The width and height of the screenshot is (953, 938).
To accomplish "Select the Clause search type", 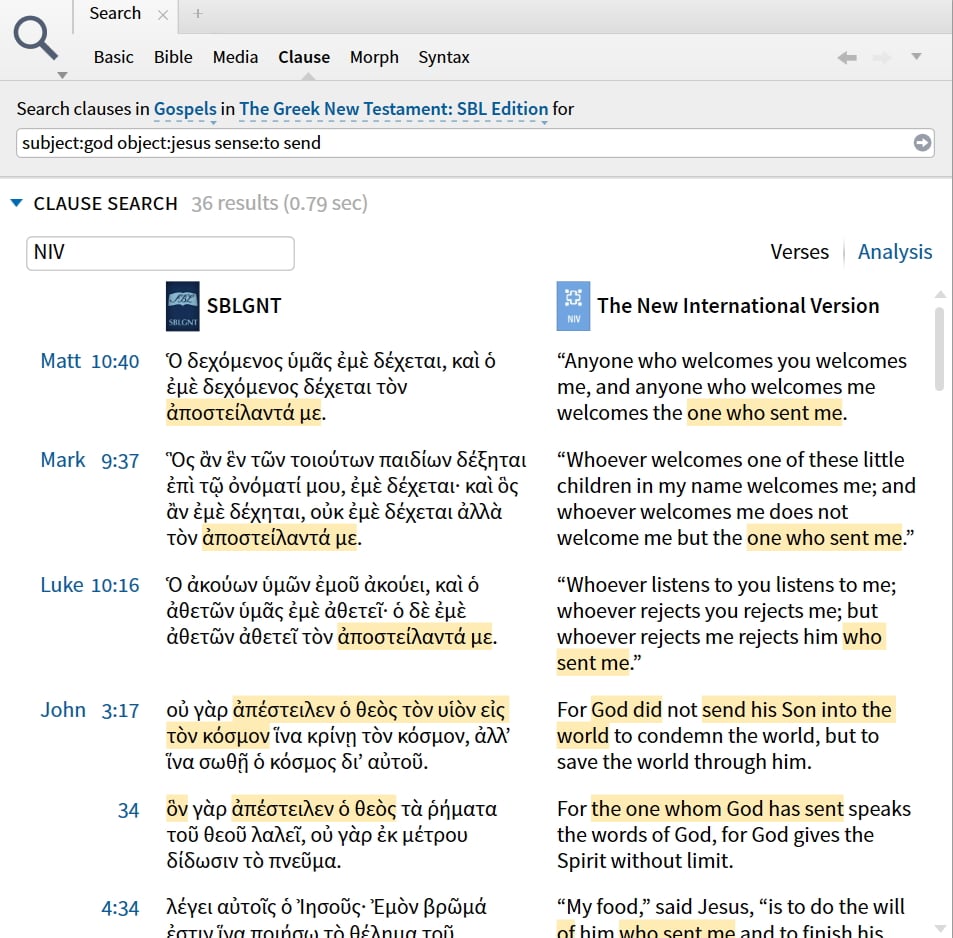I will 304,57.
